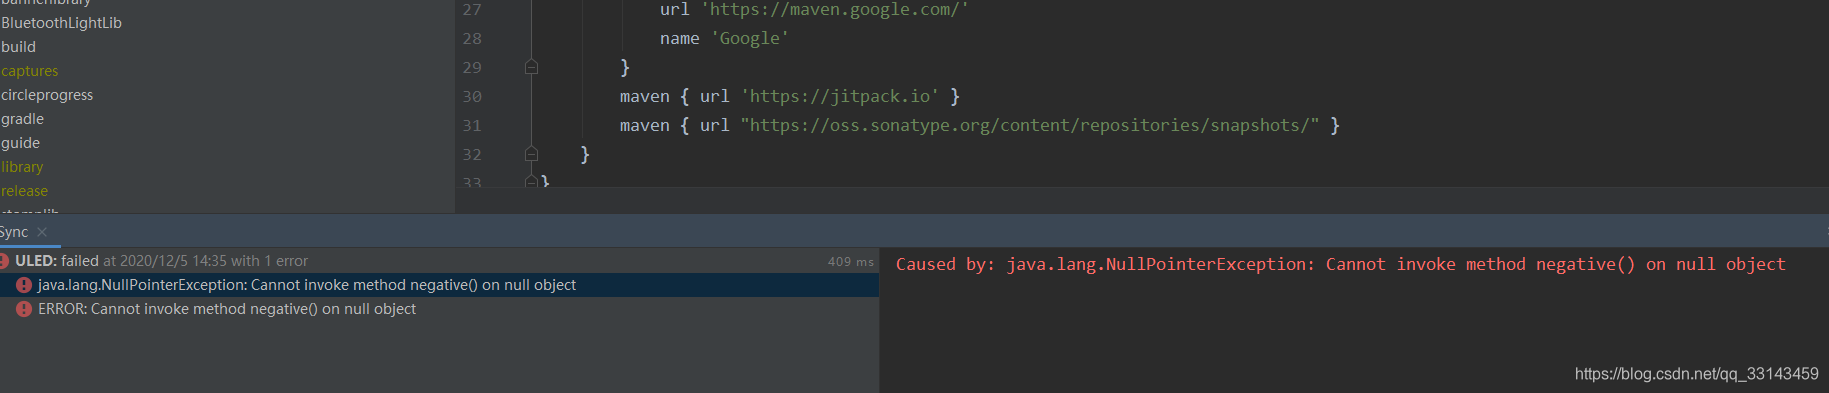Screen dimensions: 1829x393
Task: Click line number 30 in the gutter
Action: [x=472, y=97]
